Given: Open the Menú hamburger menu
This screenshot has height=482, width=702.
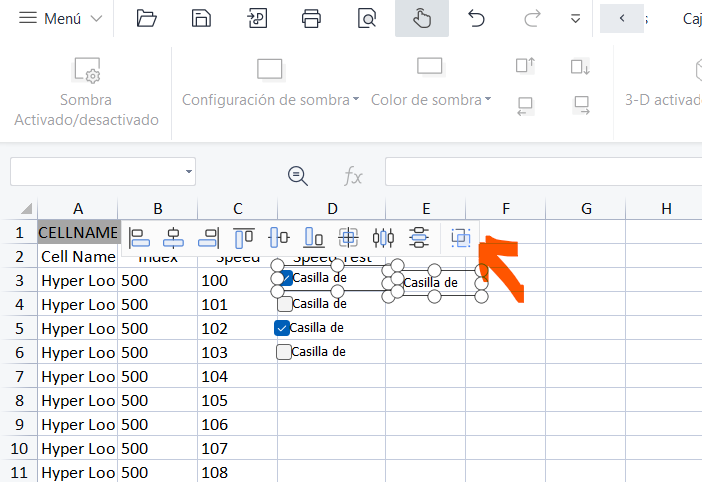Looking at the screenshot, I should click(28, 18).
